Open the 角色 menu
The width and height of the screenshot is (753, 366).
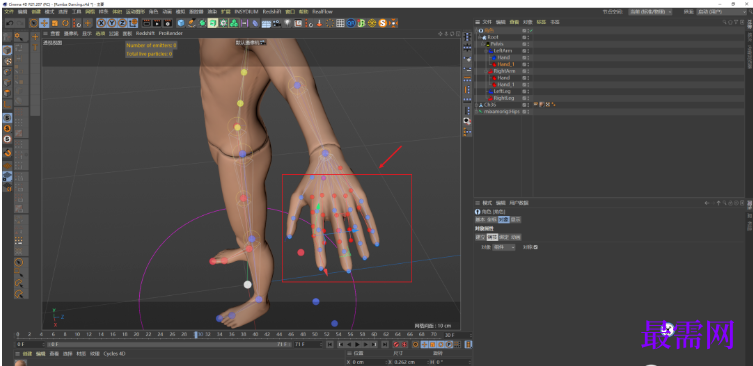pos(154,12)
